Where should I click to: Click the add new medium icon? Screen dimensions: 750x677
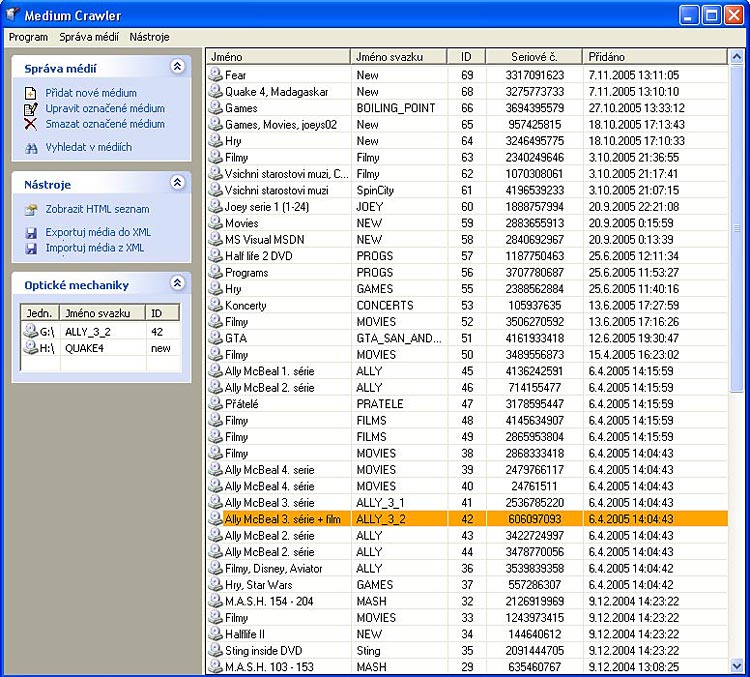31,93
